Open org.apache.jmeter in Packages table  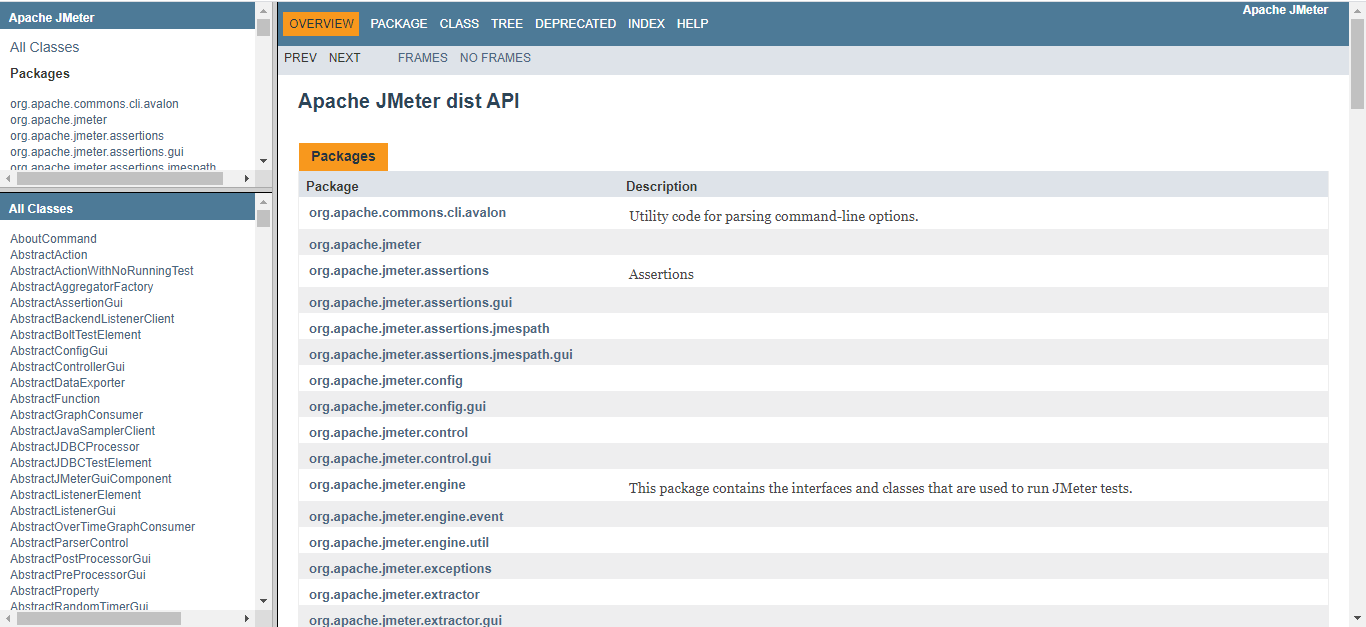pyautogui.click(x=365, y=245)
